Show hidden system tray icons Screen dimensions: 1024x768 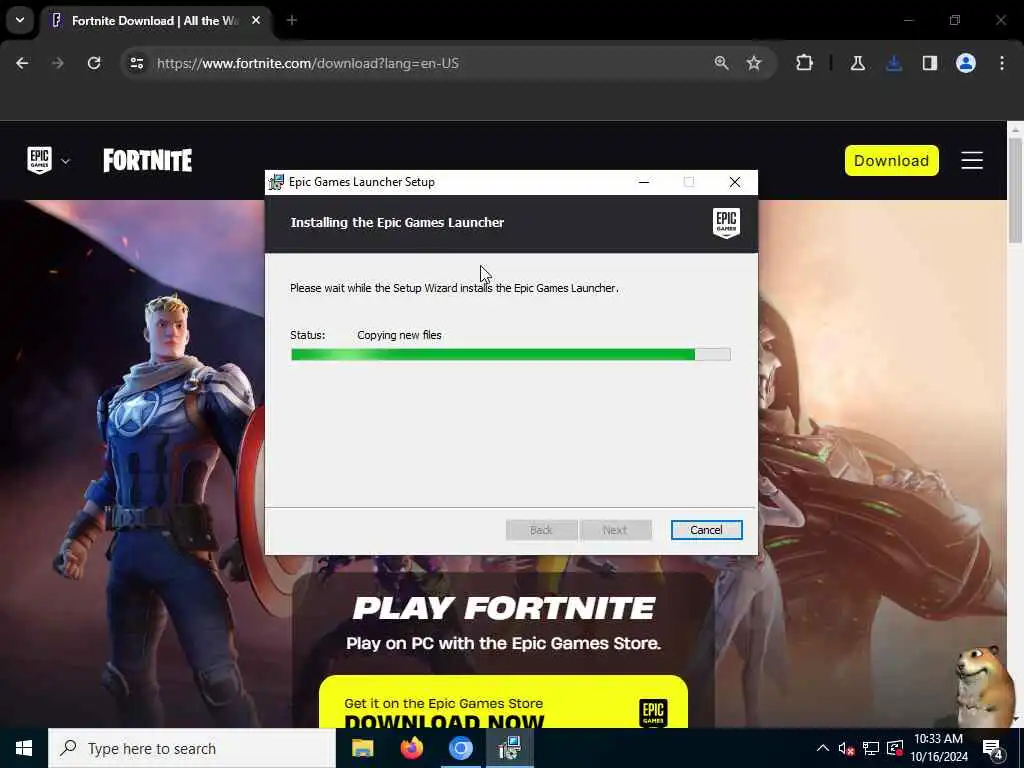click(823, 748)
